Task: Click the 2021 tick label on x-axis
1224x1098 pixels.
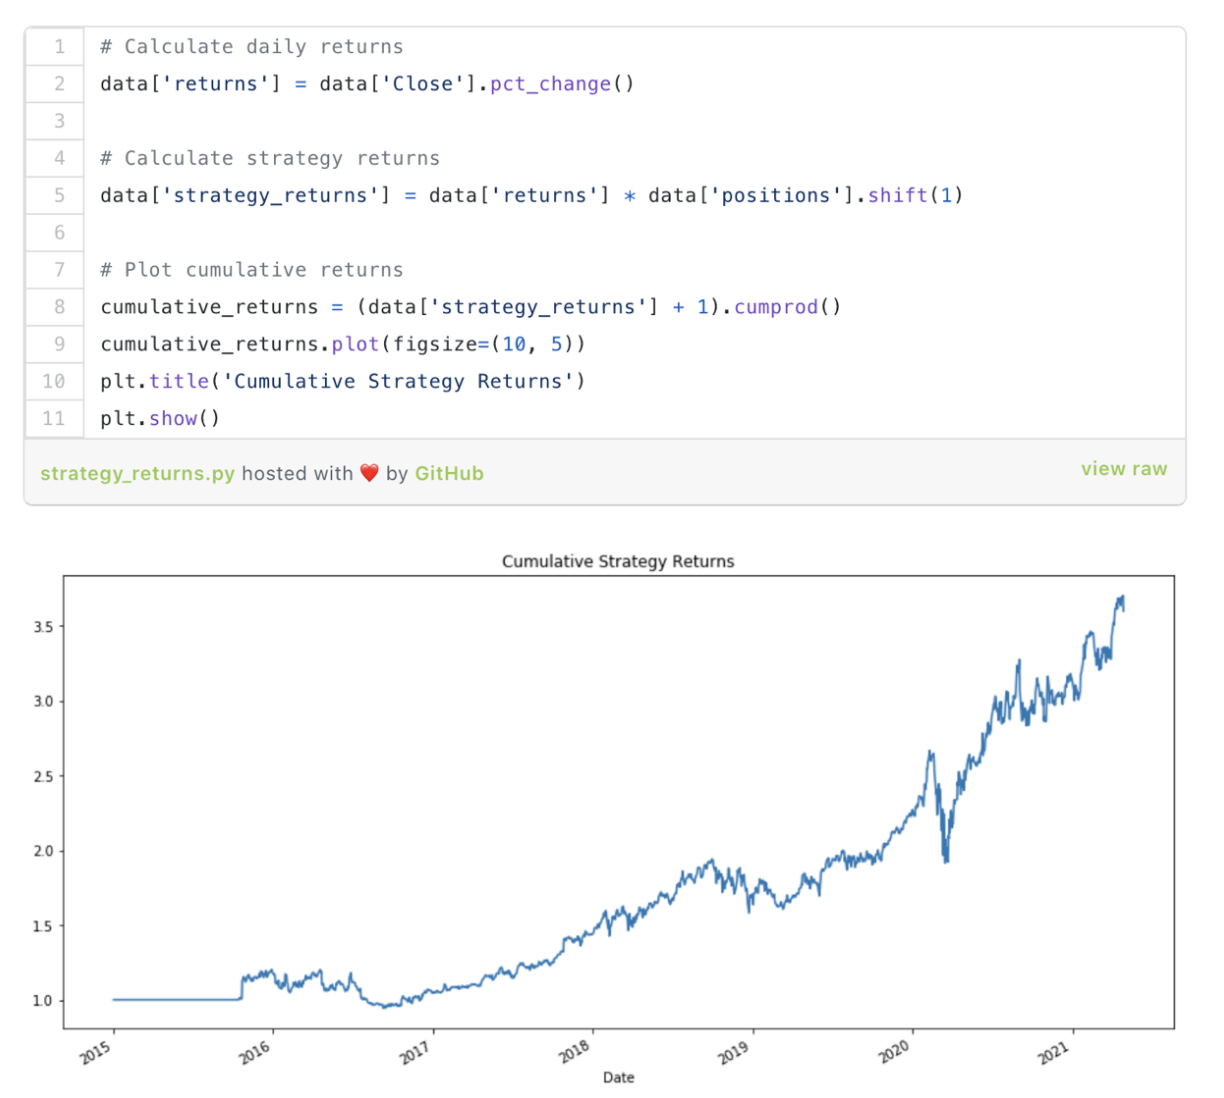Action: pyautogui.click(x=1054, y=1052)
